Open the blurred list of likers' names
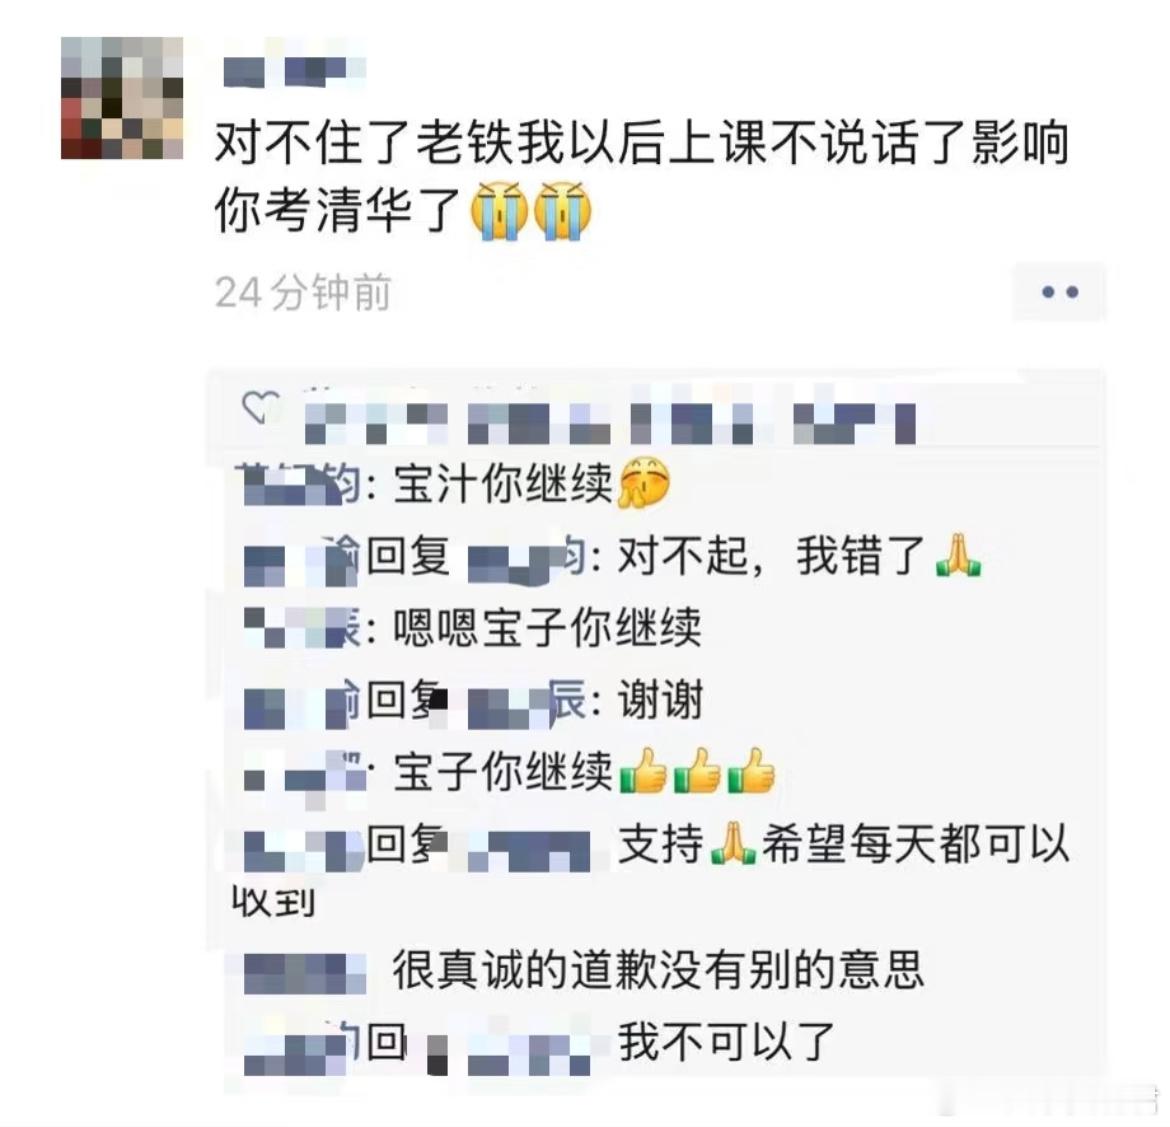This screenshot has height=1127, width=1170. 610,422
